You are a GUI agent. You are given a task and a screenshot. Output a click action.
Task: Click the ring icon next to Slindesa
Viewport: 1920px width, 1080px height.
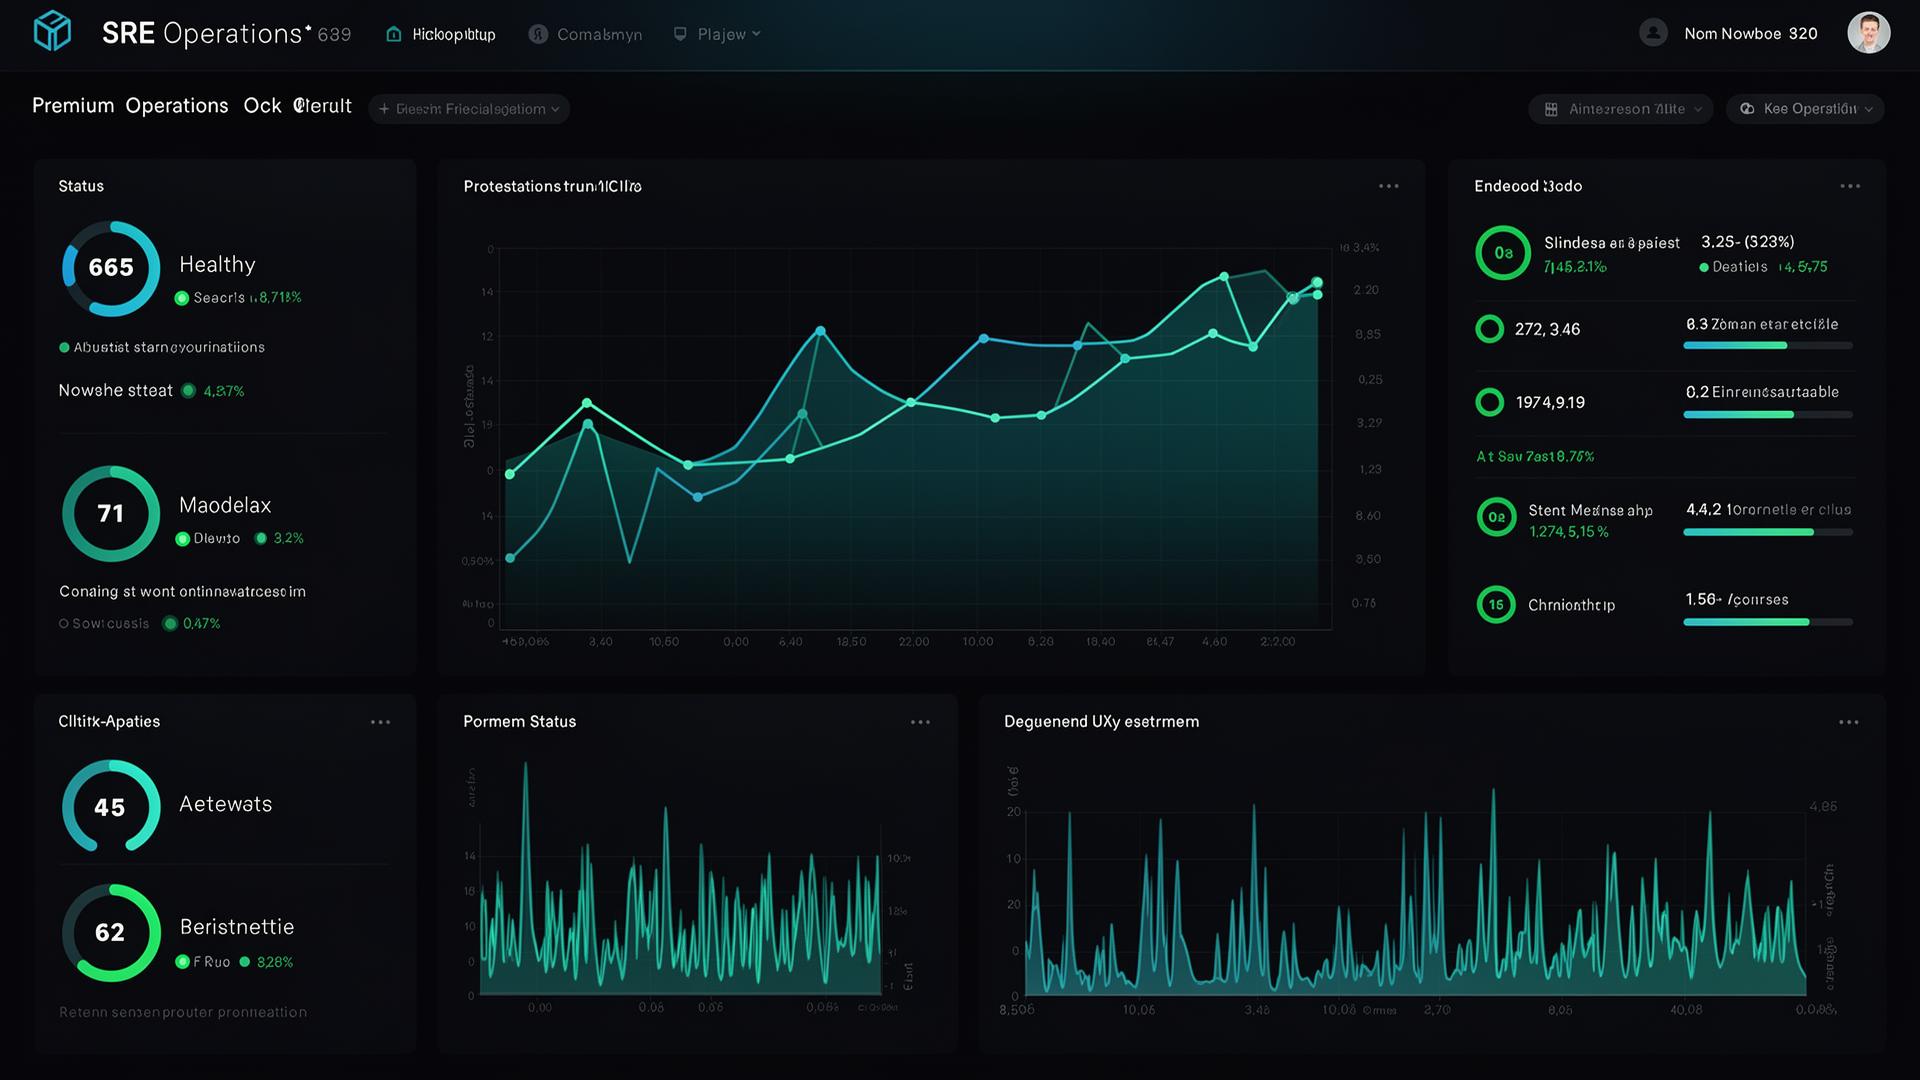click(1503, 253)
